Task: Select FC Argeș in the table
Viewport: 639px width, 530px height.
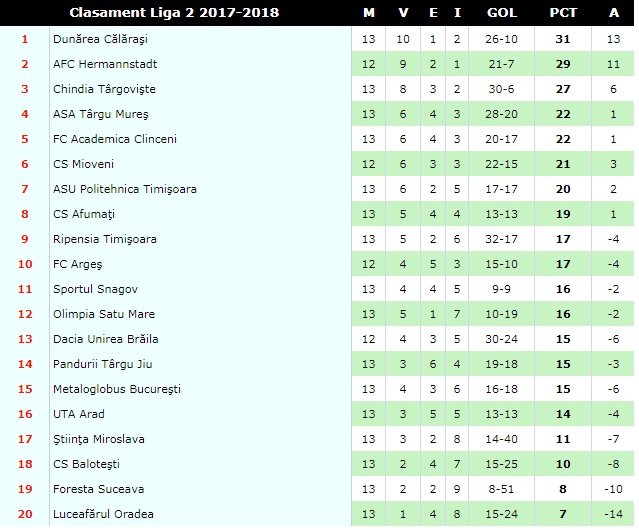Action: pos(77,264)
